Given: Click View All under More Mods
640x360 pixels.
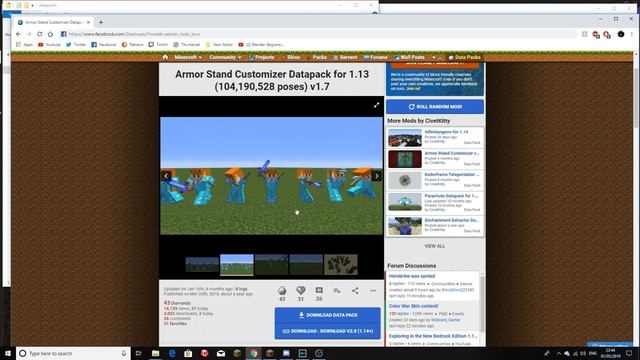Looking at the screenshot, I should pyautogui.click(x=435, y=246).
